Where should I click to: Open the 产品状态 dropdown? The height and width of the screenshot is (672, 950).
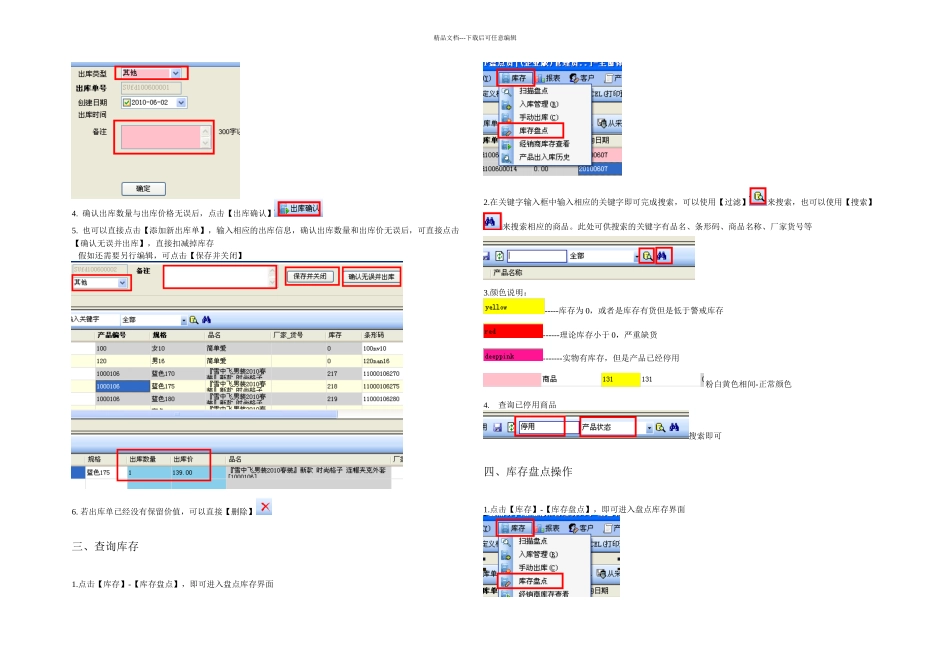point(649,428)
